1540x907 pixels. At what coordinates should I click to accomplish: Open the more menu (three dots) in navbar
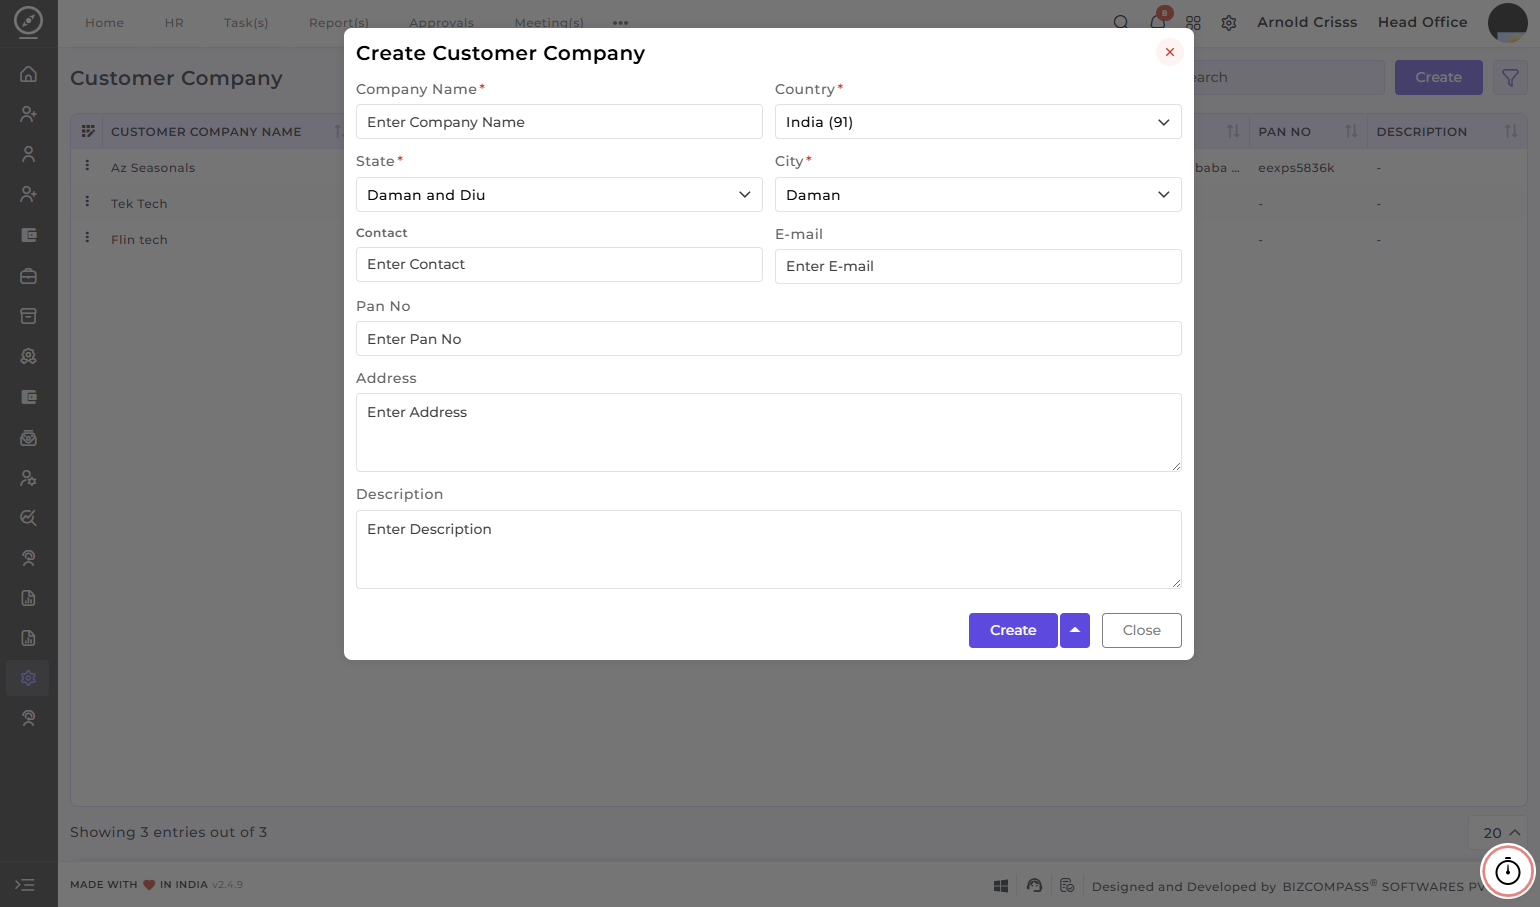621,23
